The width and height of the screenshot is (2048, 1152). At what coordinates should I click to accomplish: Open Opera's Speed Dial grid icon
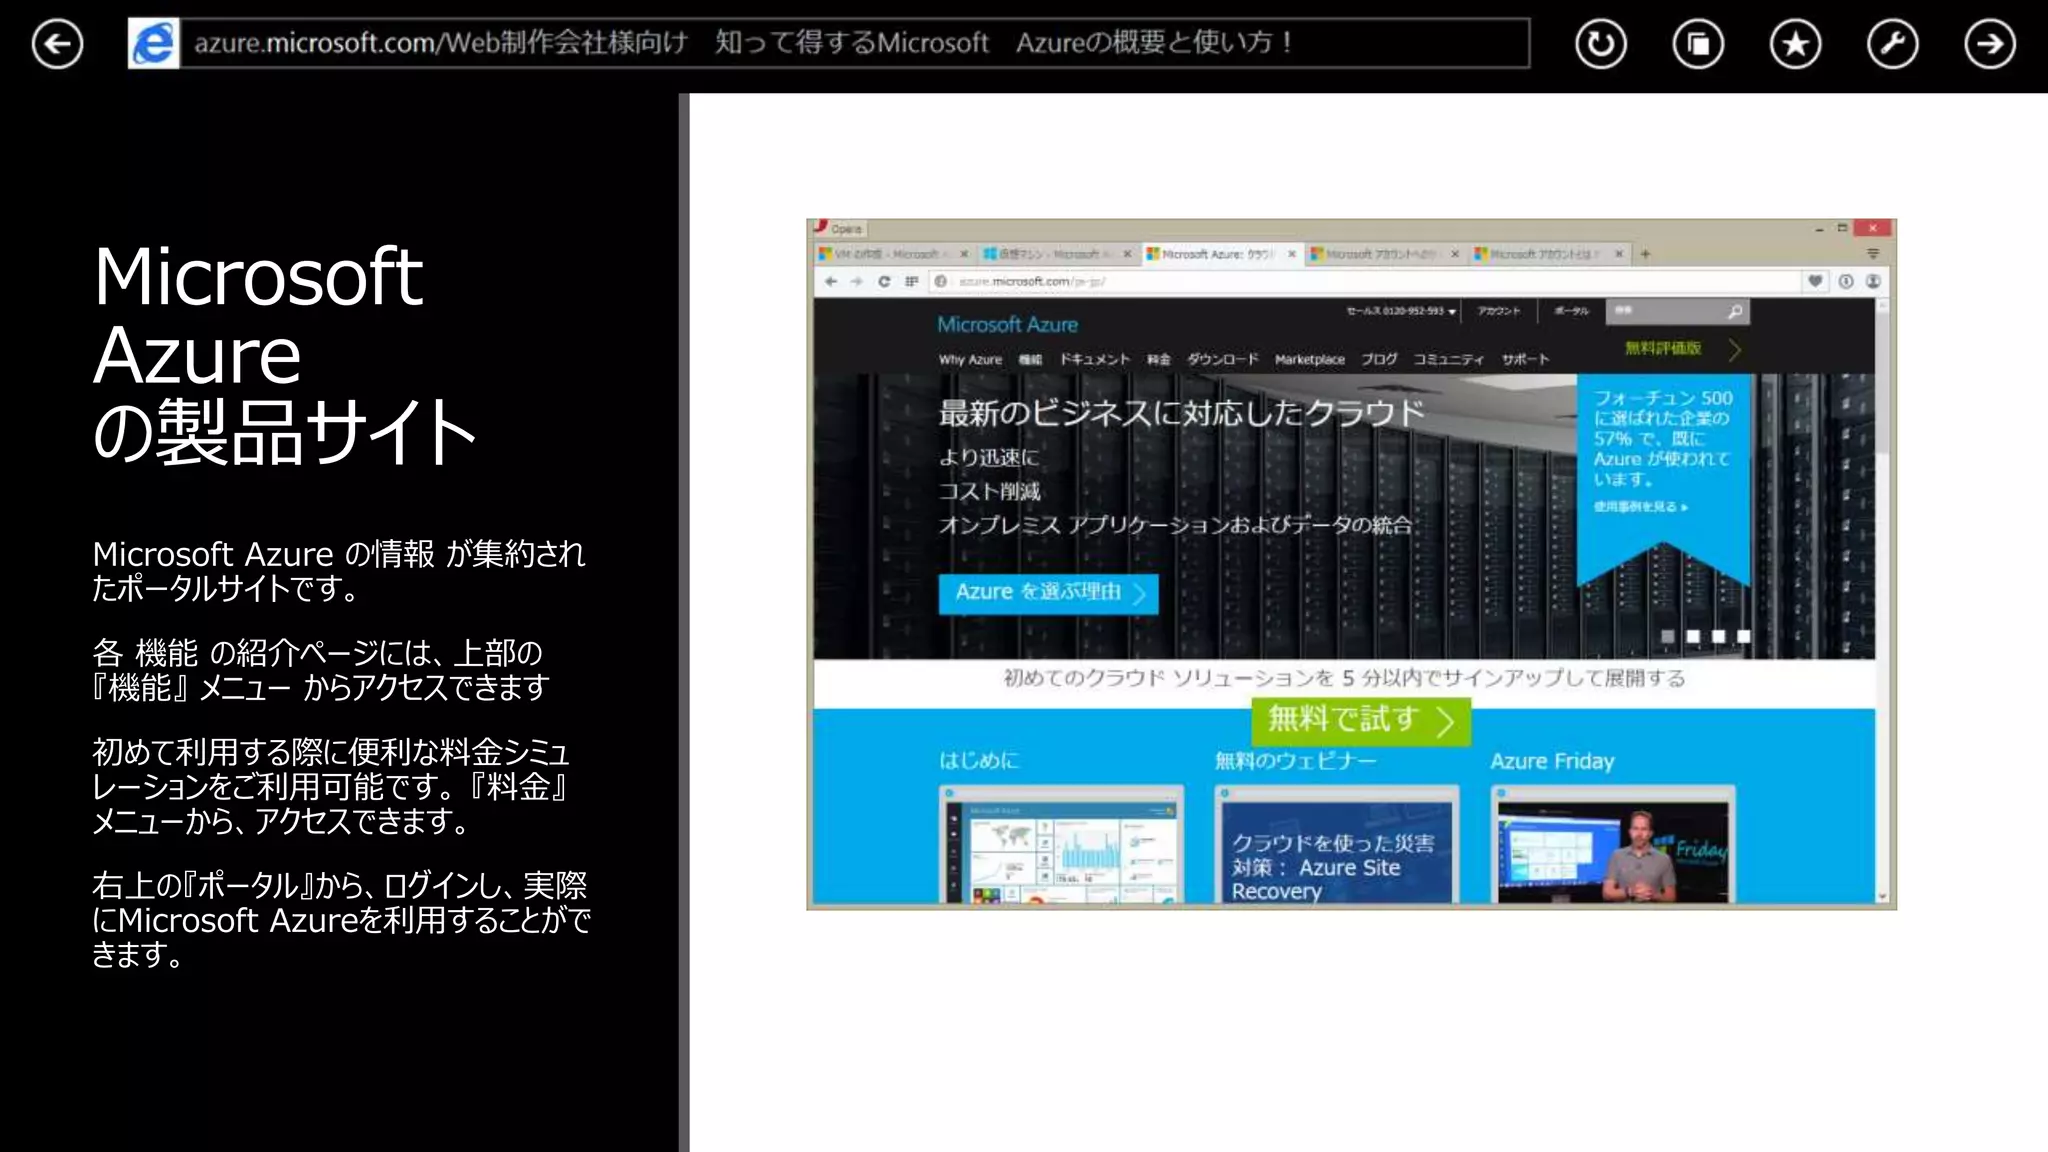[911, 281]
